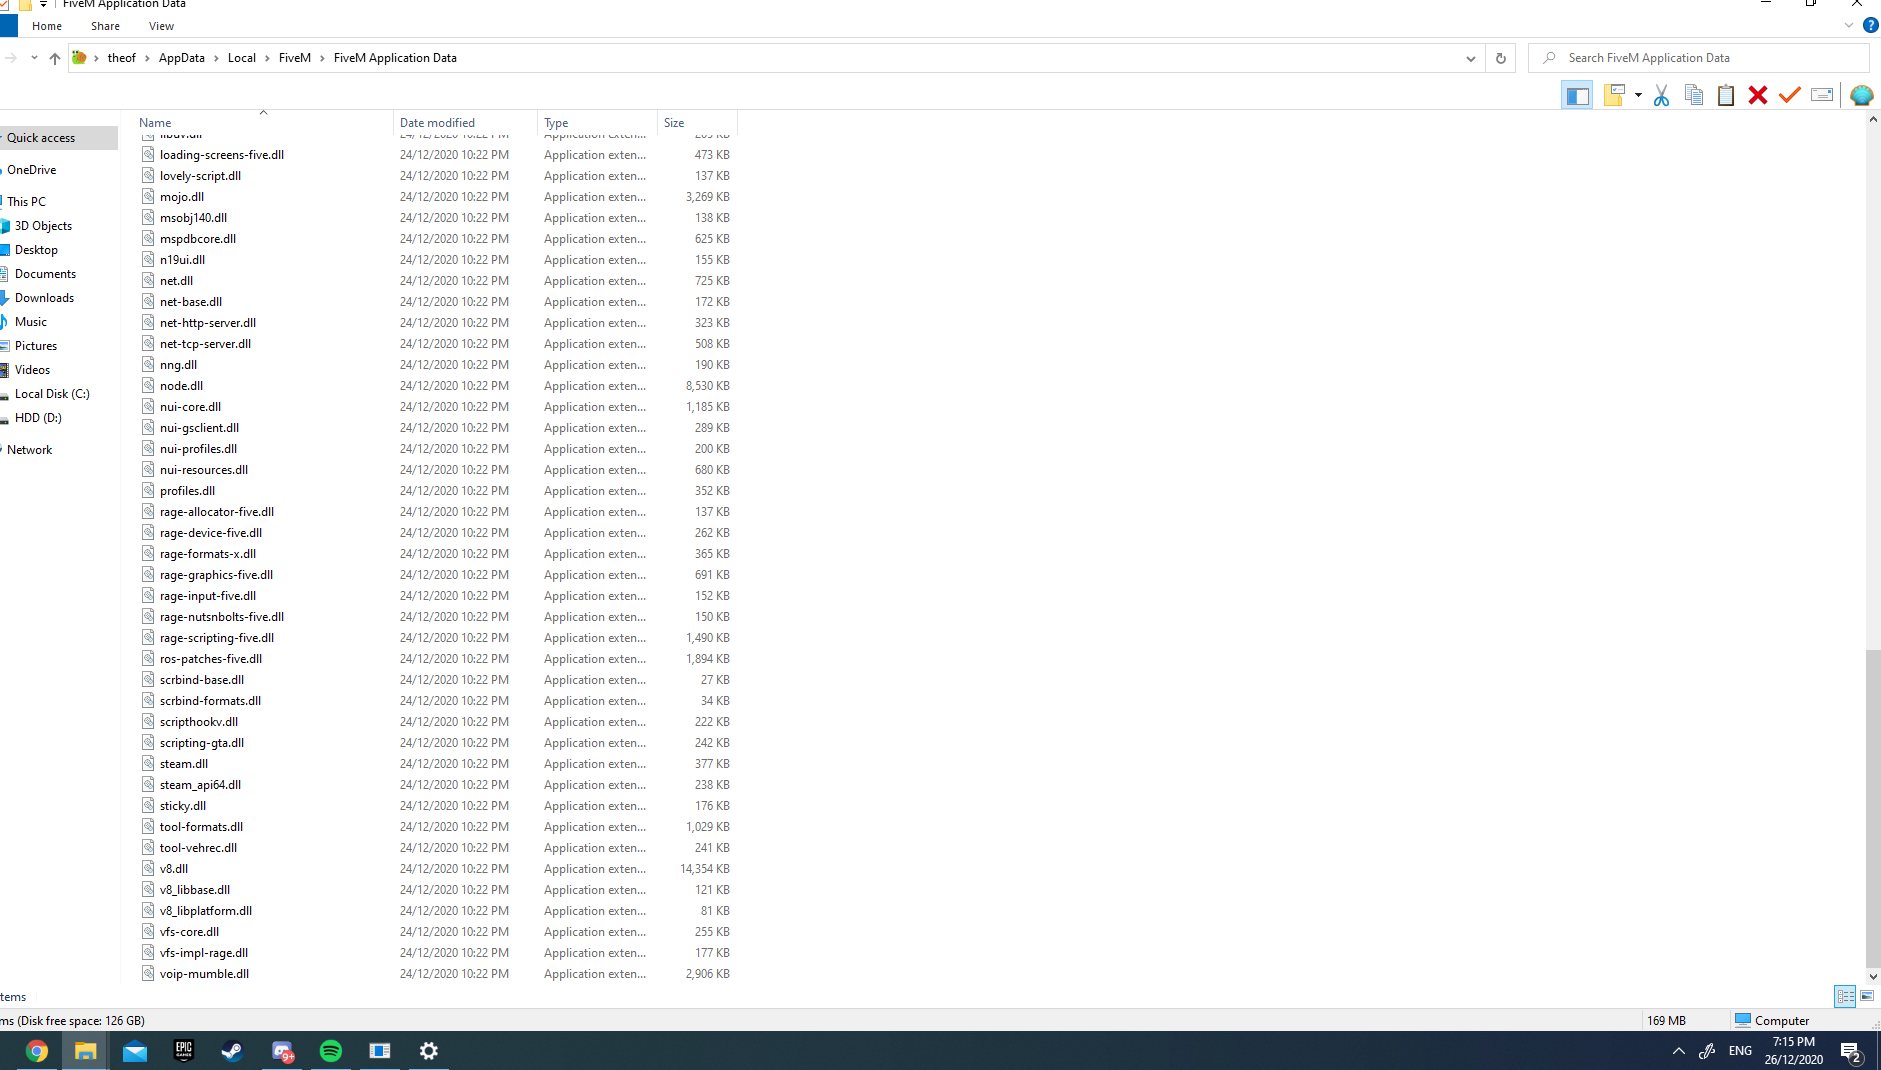
Task: Click the theof breadcrumb segment
Action: point(121,58)
